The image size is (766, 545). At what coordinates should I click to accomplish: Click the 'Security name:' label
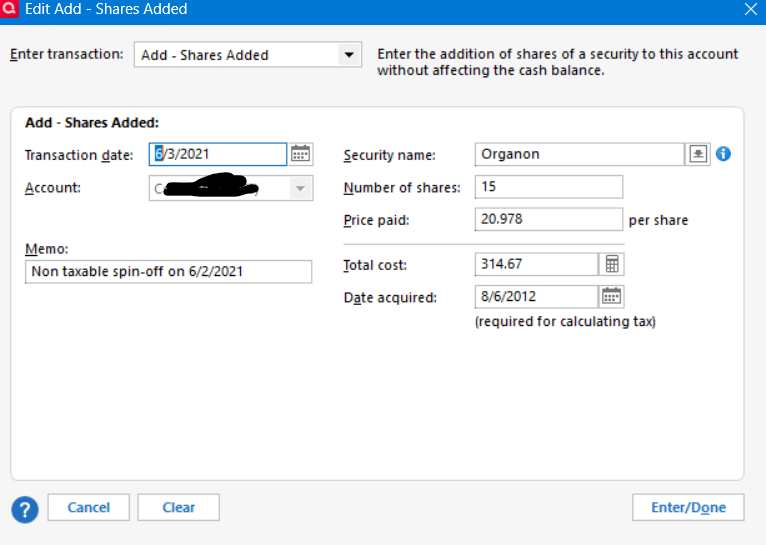pyautogui.click(x=389, y=155)
